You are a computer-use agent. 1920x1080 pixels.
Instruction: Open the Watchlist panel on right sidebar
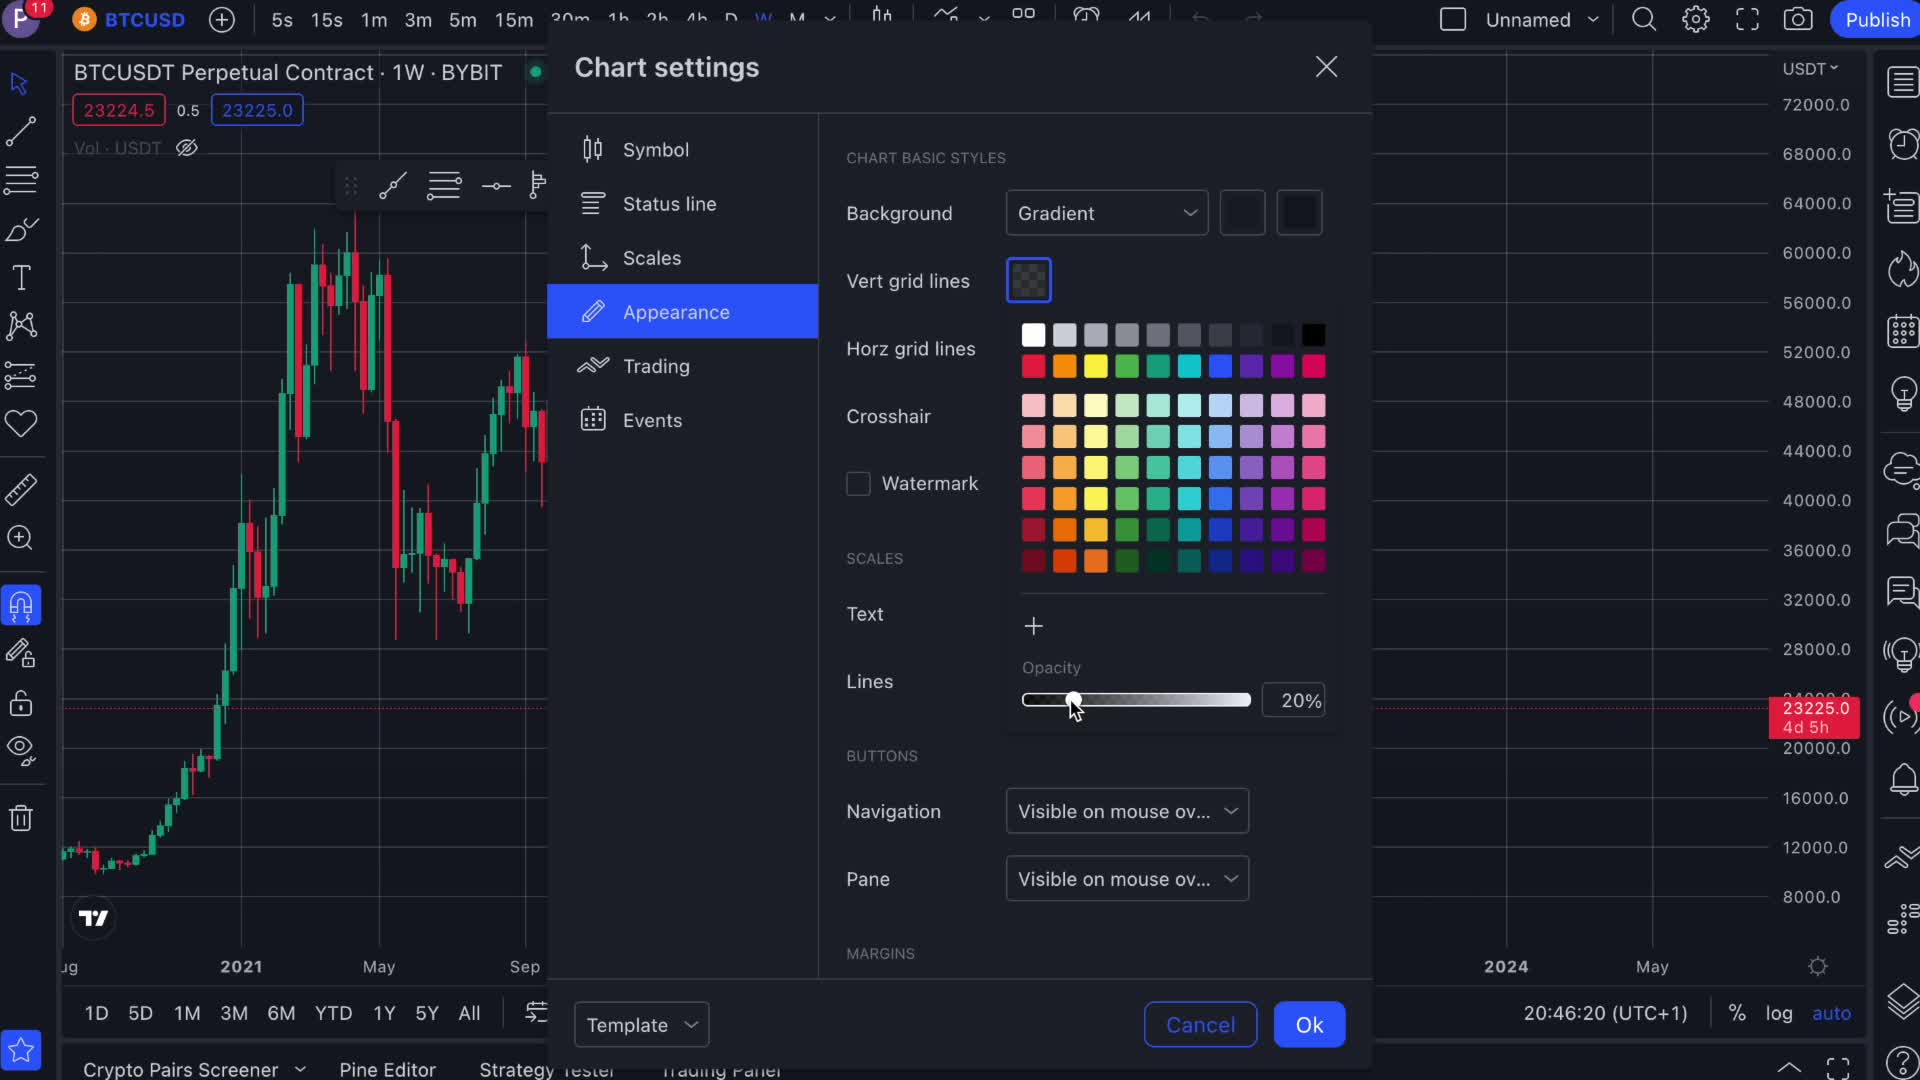(1902, 82)
